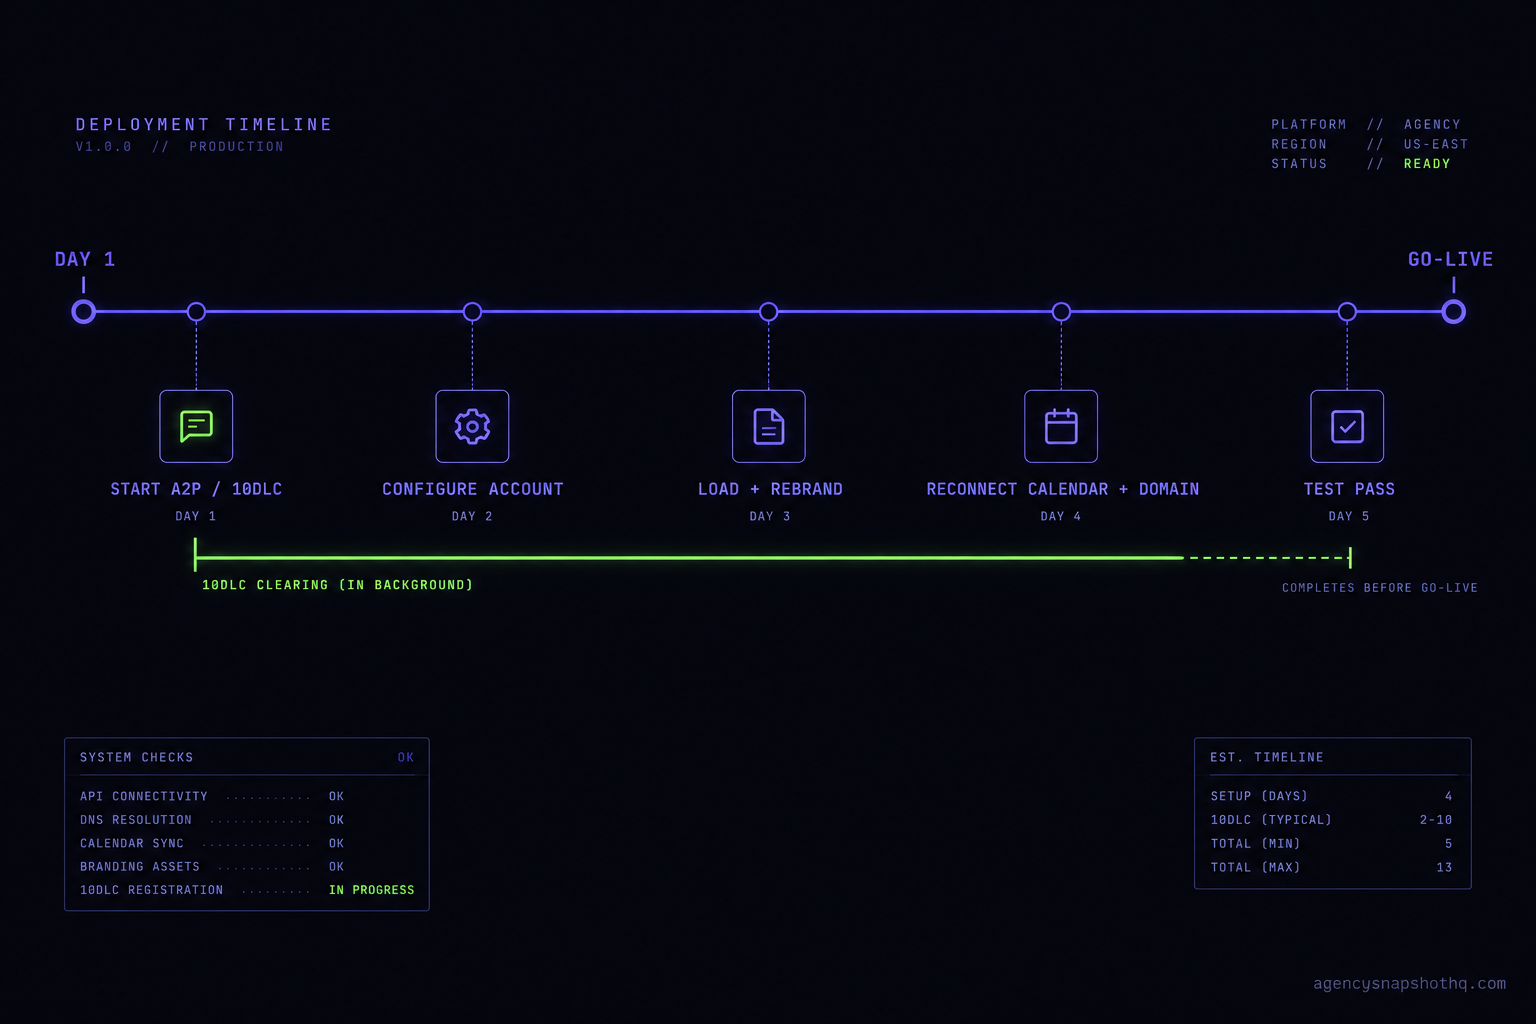
Task: Click the LOAD + REBRAND label
Action: tap(770, 489)
